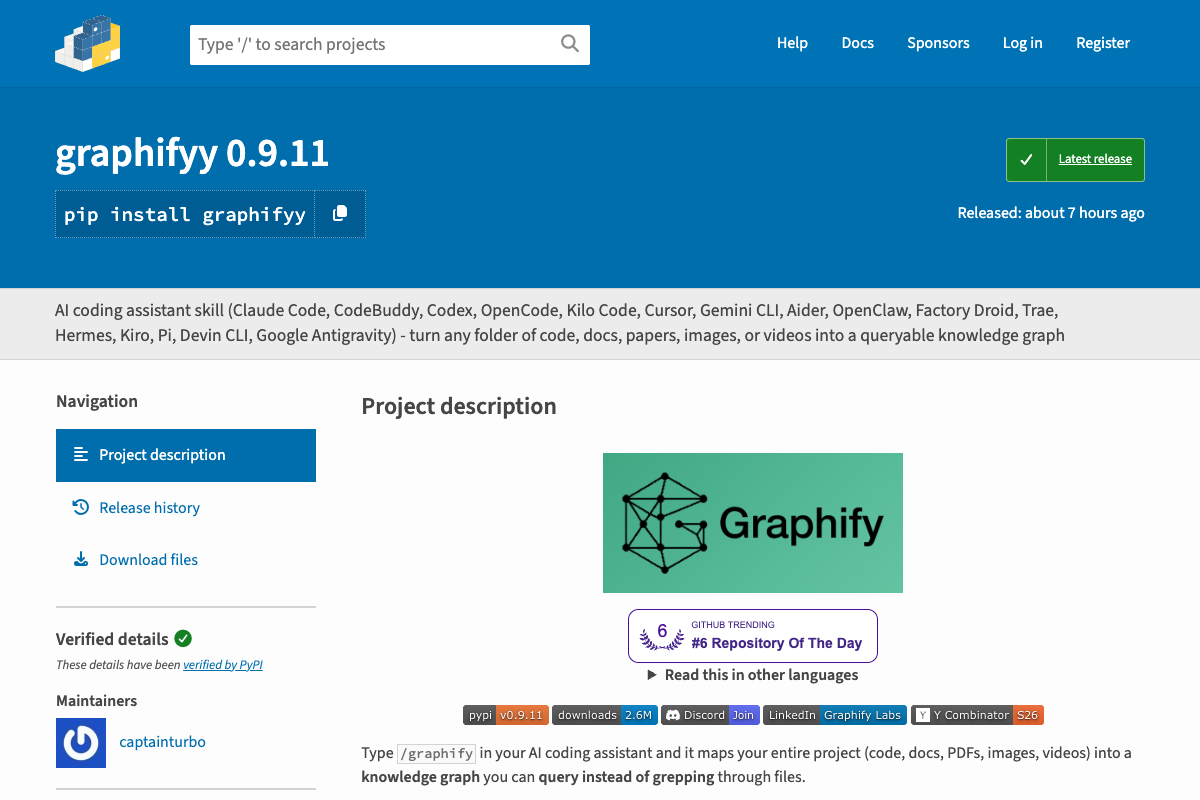
Task: Open the Docs page
Action: pyautogui.click(x=858, y=43)
